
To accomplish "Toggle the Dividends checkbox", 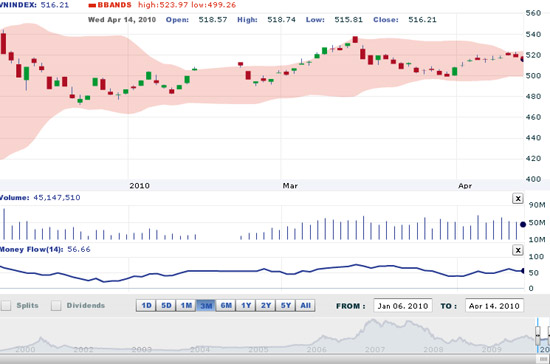I will 56,305.
